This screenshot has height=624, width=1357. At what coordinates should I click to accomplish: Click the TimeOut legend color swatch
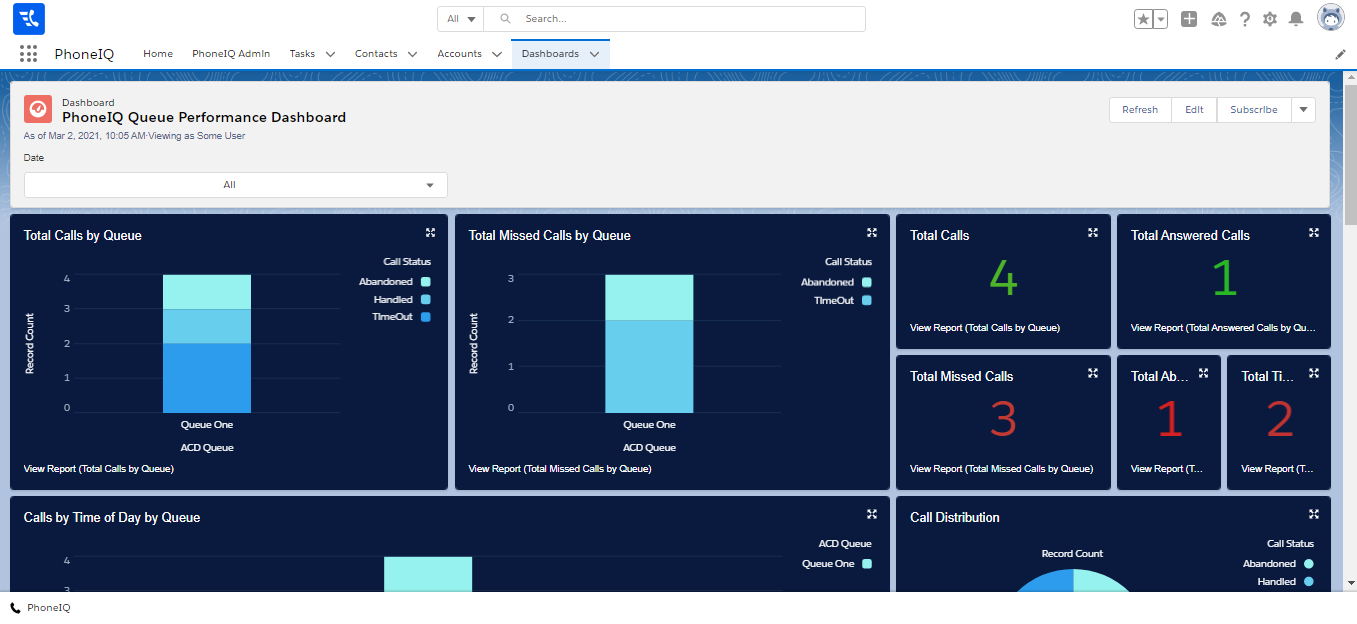[x=426, y=317]
